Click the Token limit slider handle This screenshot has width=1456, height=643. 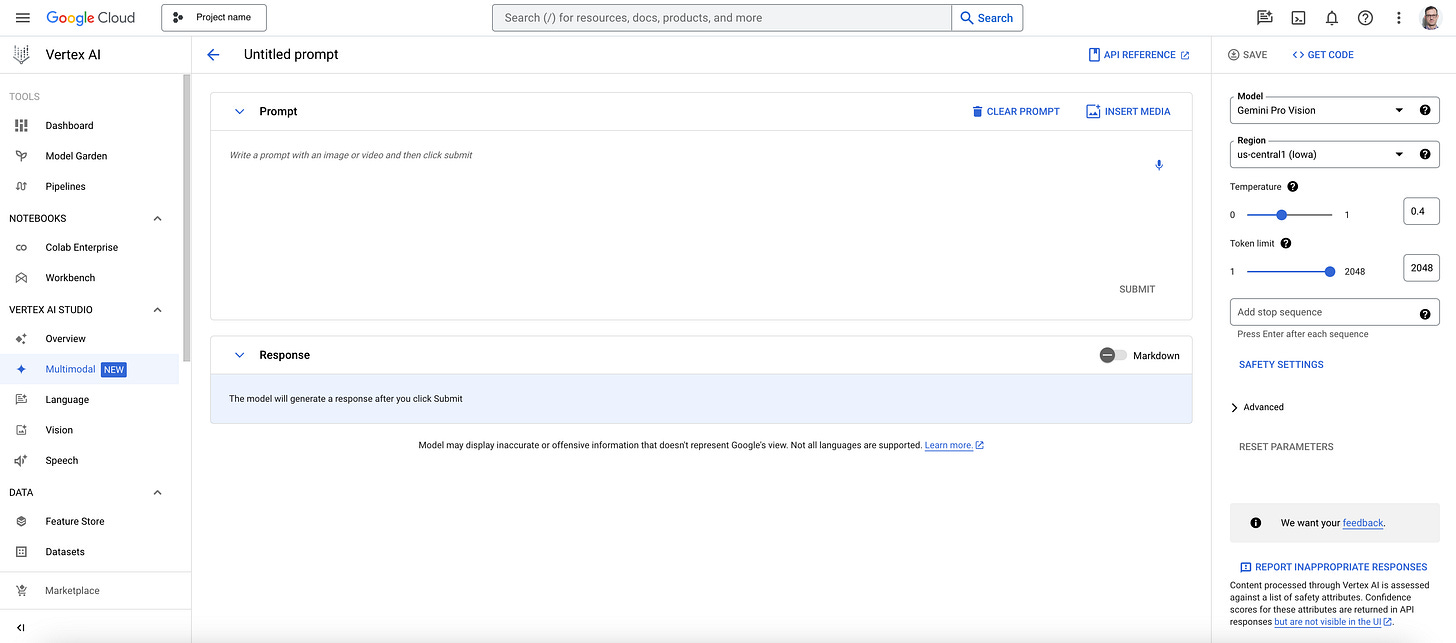click(1330, 271)
